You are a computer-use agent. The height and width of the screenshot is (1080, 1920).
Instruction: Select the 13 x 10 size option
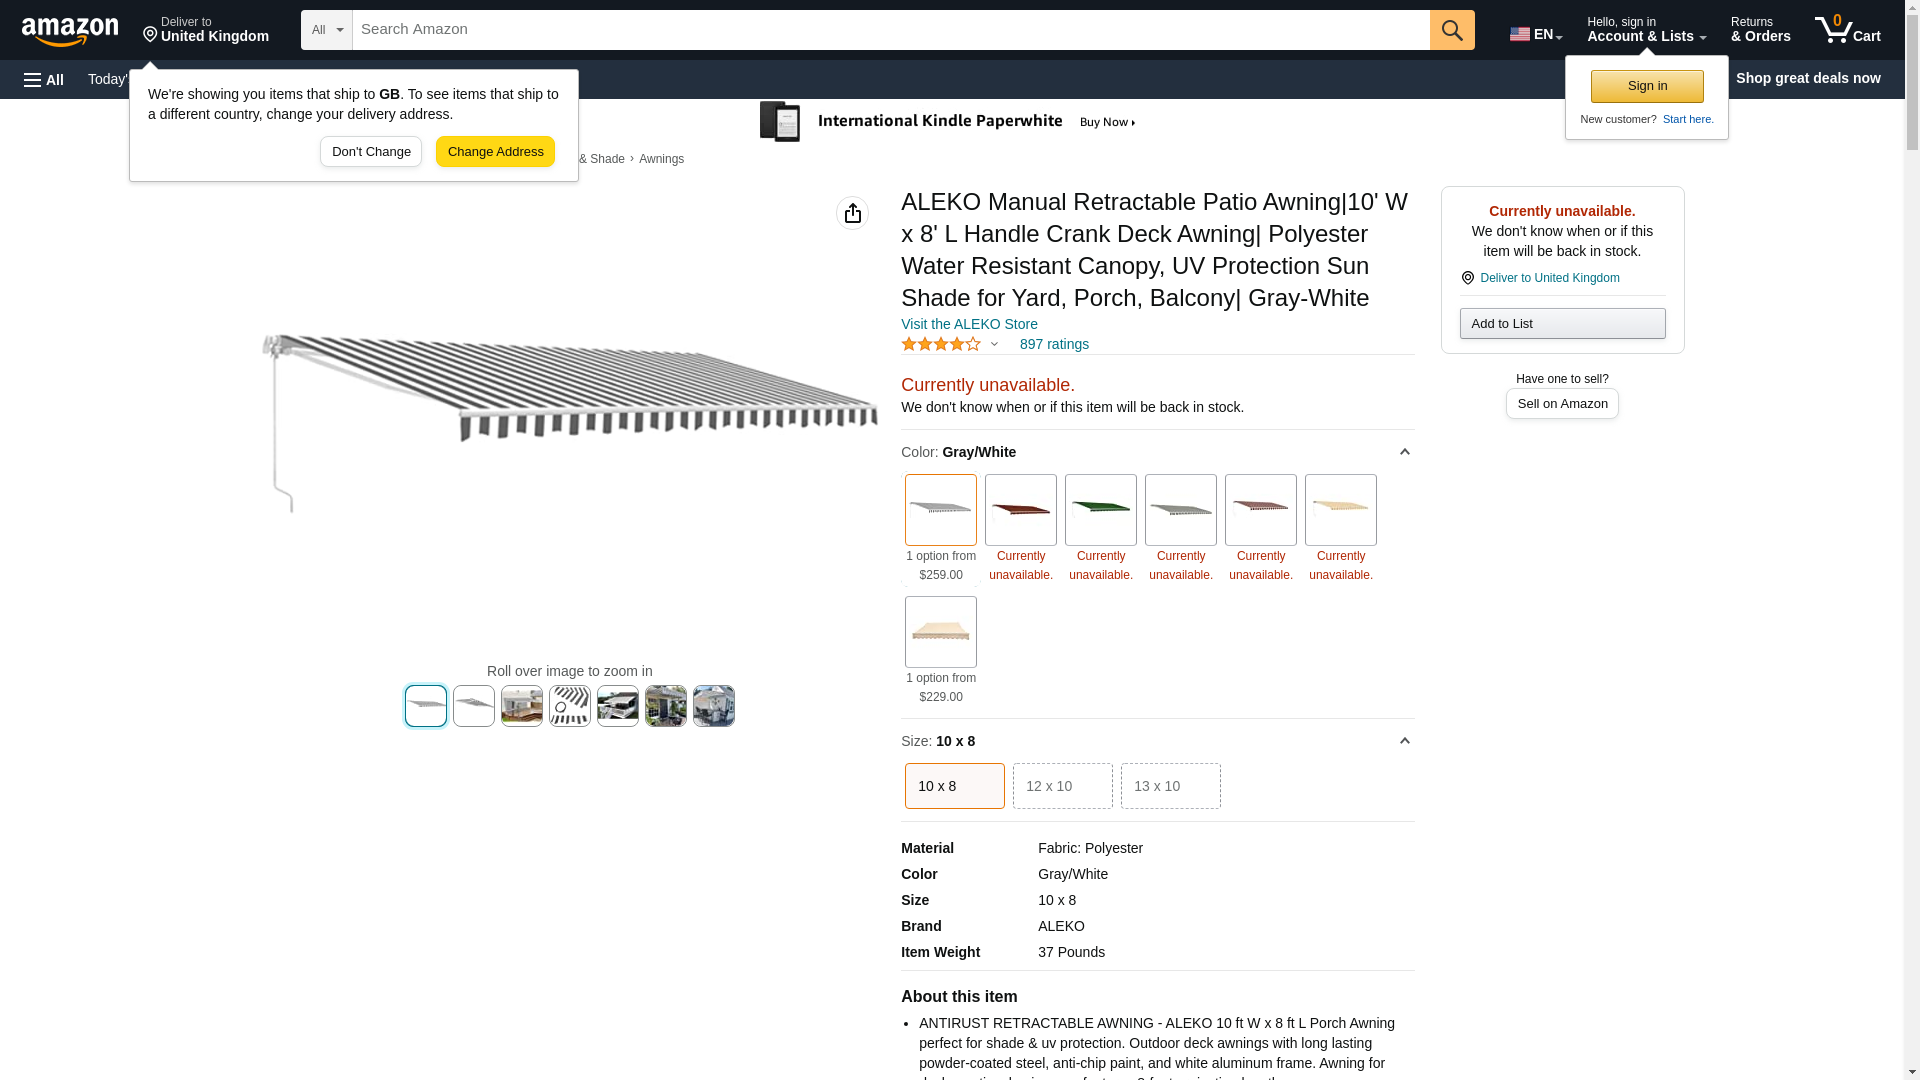tap(1170, 786)
